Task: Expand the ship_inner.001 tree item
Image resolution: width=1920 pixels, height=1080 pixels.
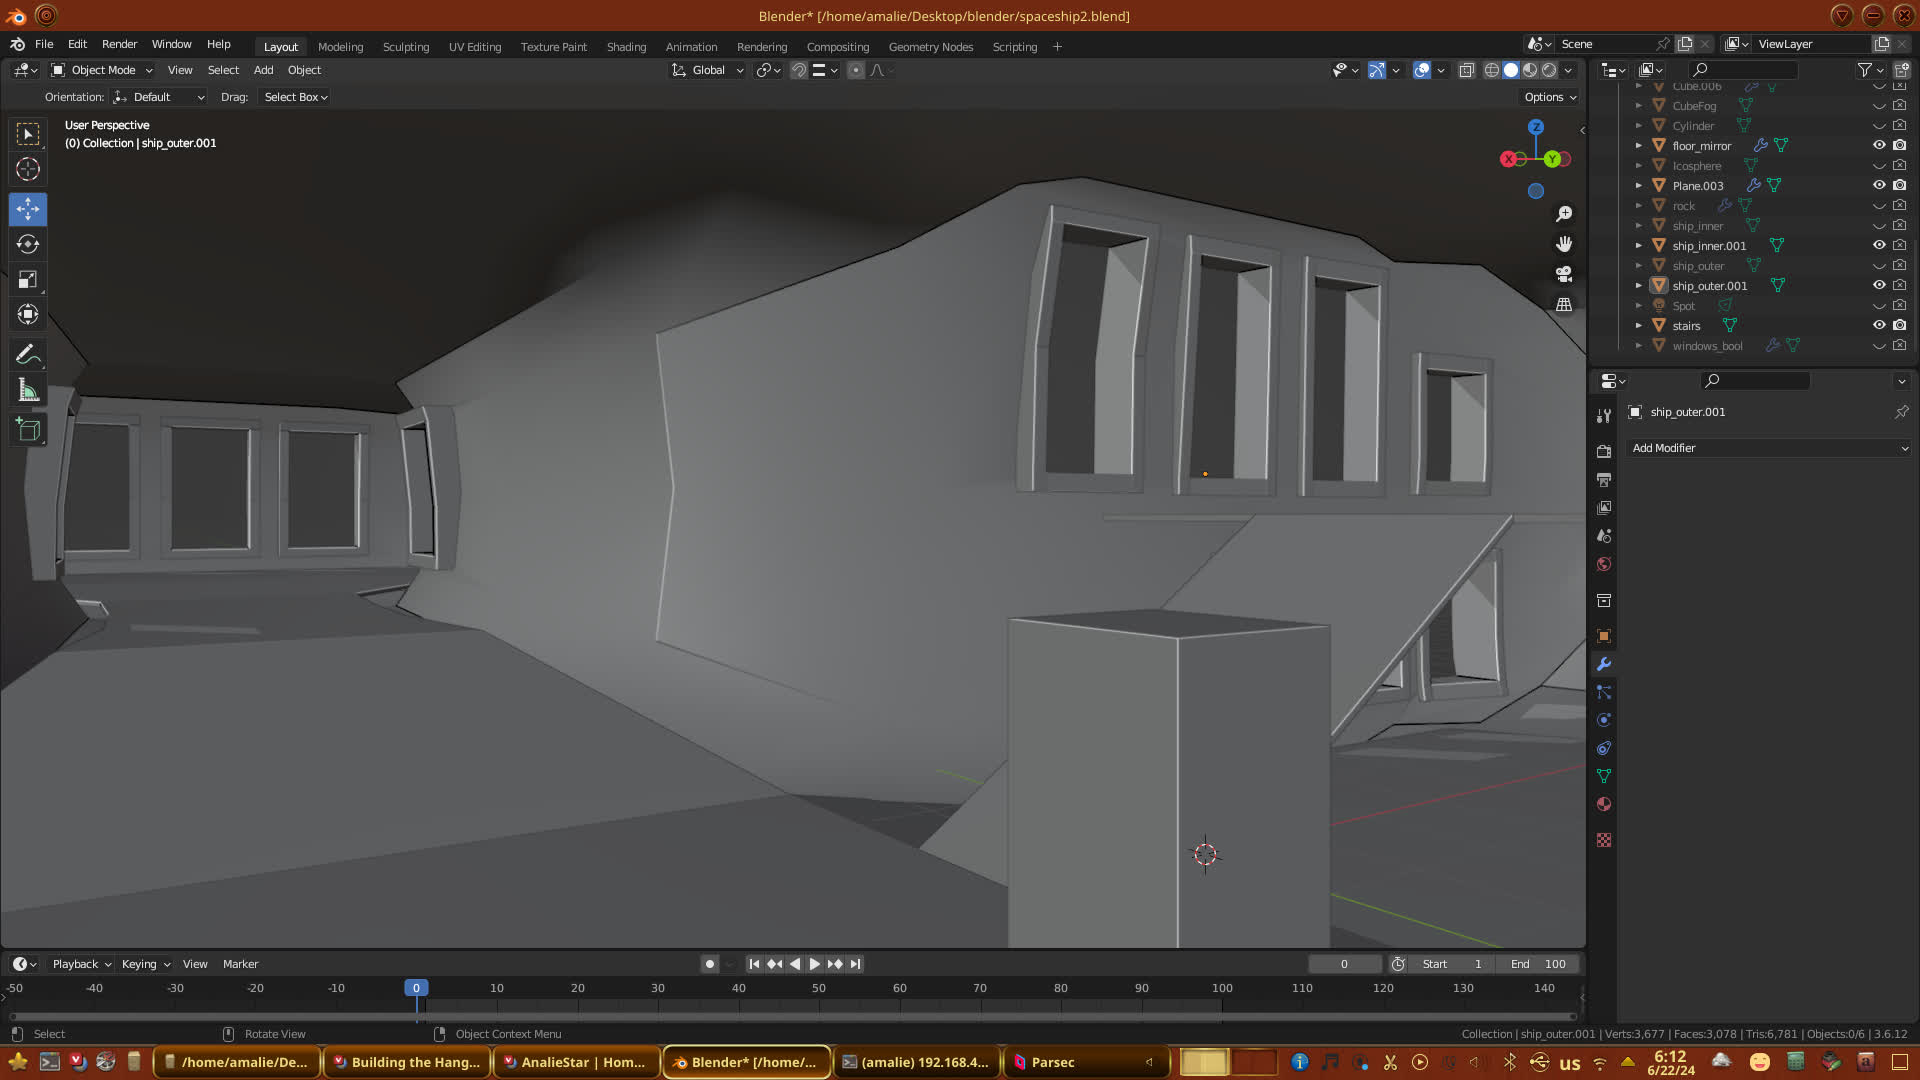Action: coord(1638,245)
